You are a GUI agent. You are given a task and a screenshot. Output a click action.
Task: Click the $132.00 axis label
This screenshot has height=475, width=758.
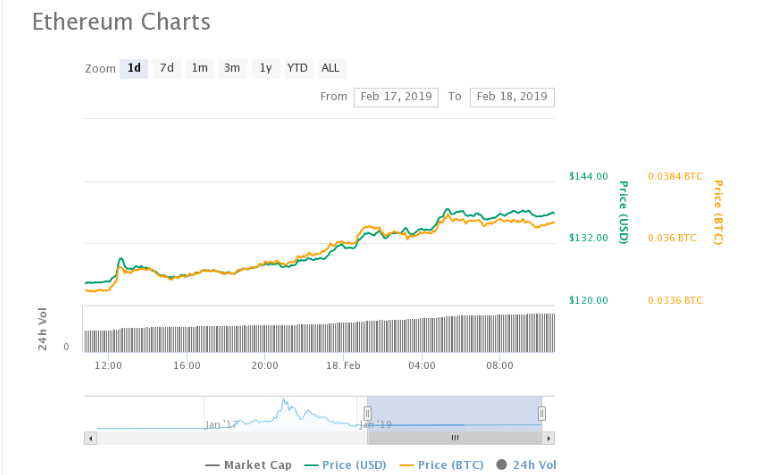588,238
